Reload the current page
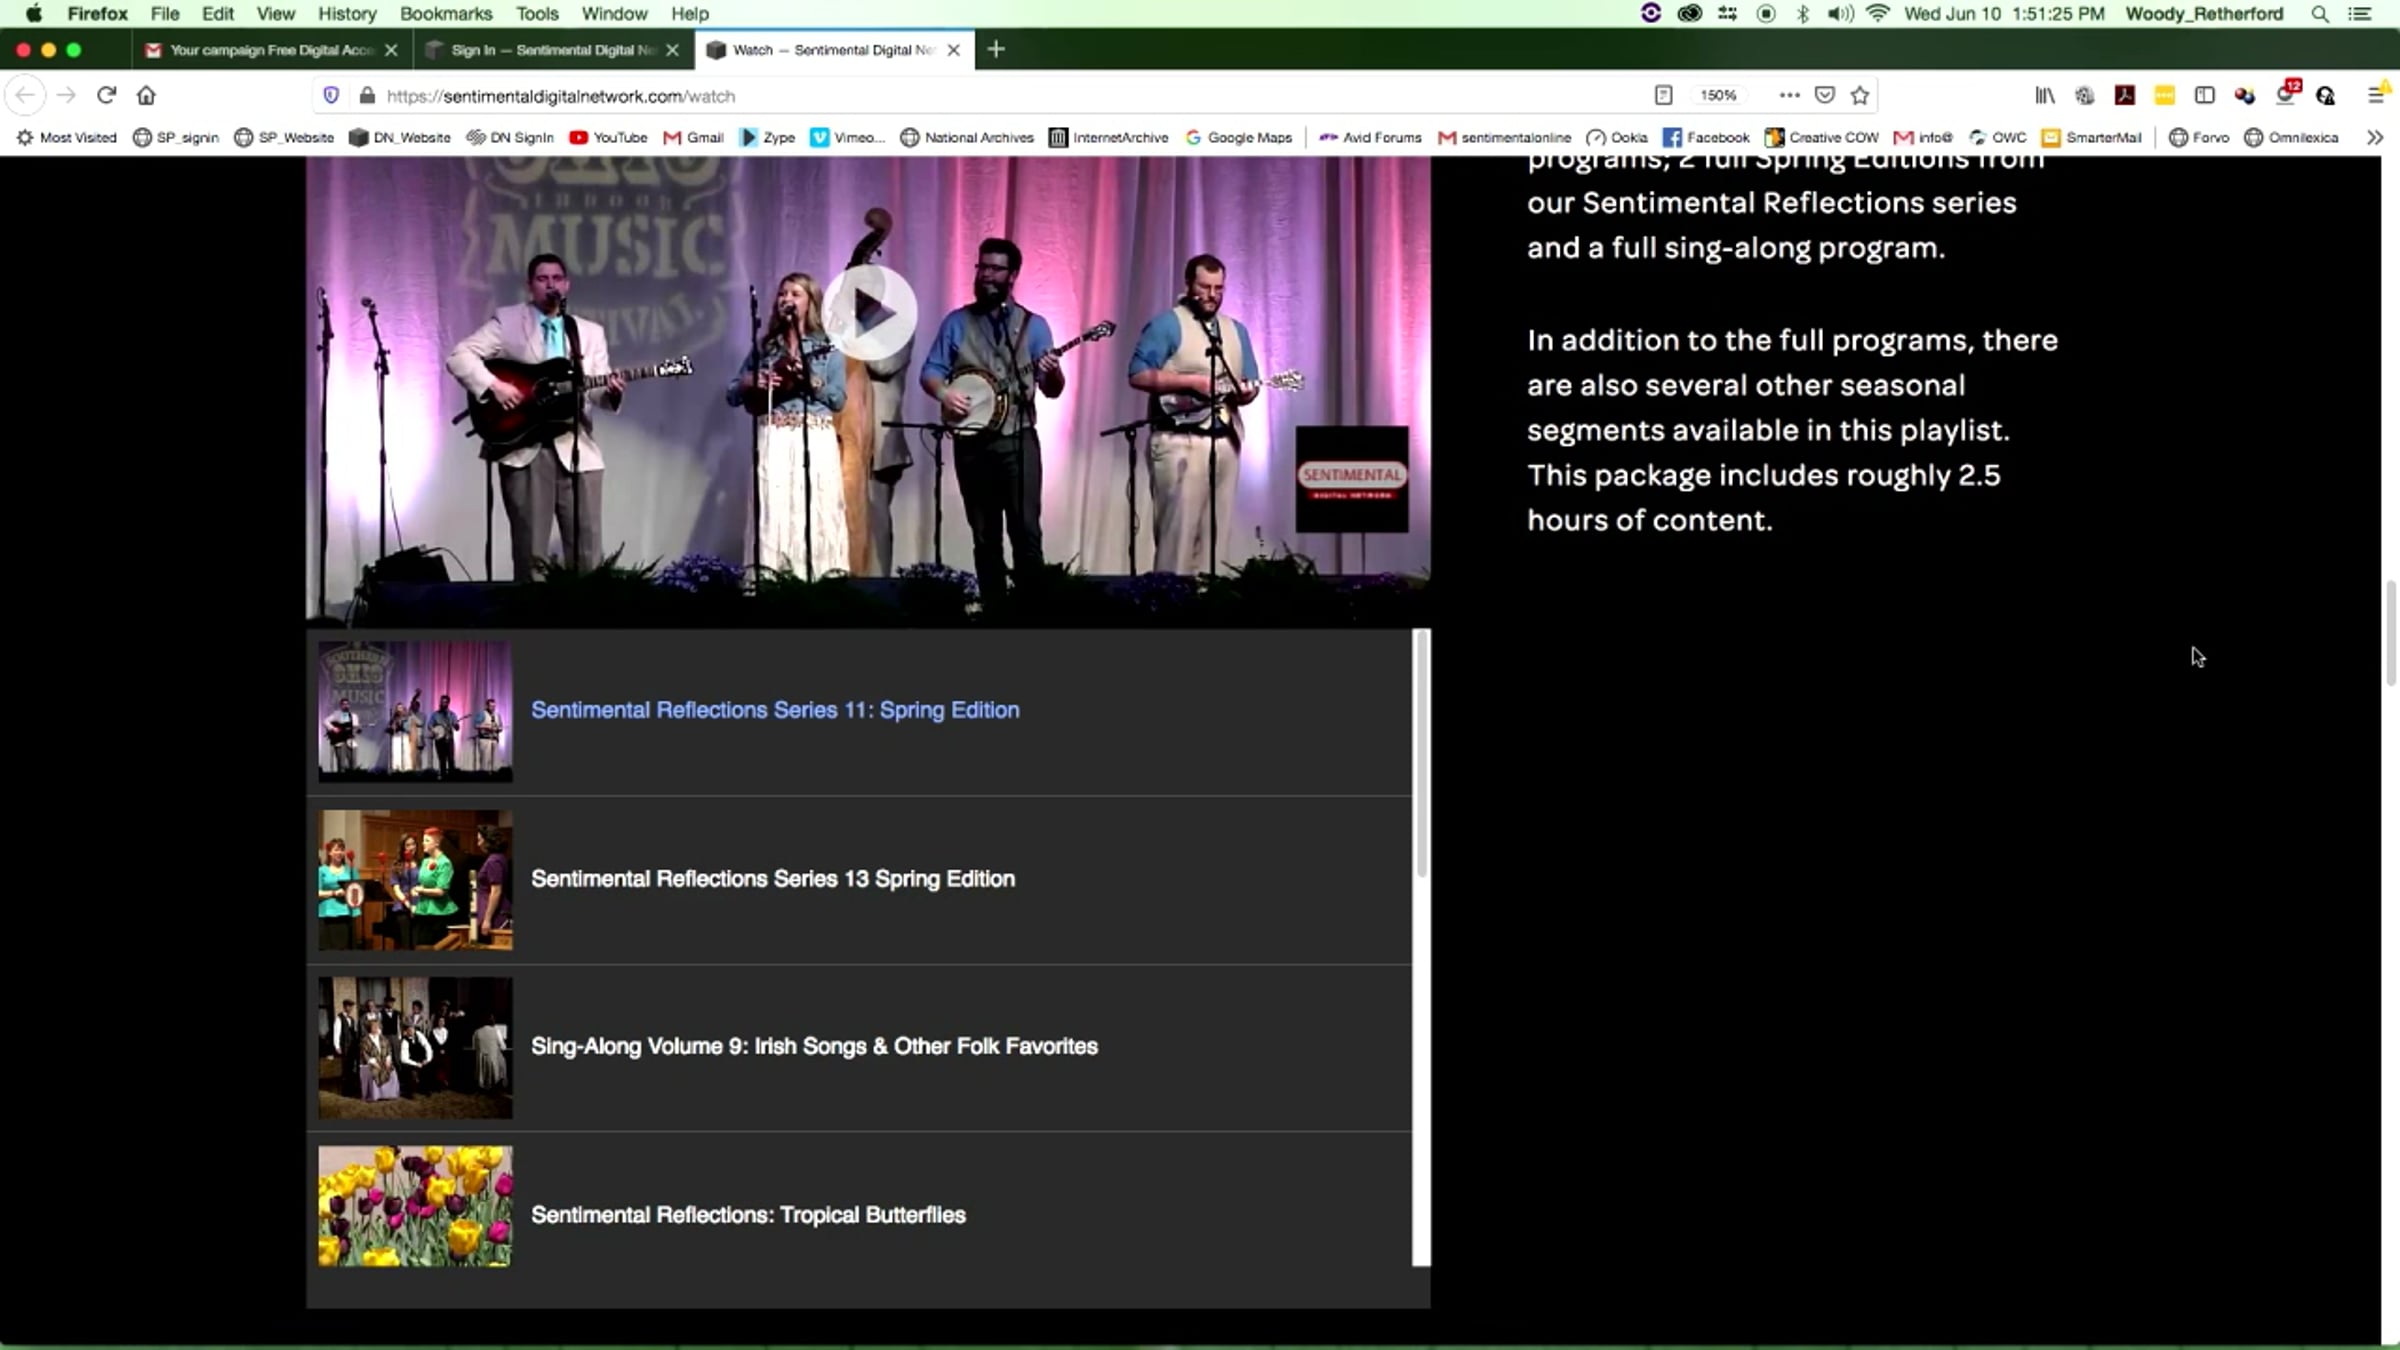The image size is (2400, 1350). (x=106, y=95)
